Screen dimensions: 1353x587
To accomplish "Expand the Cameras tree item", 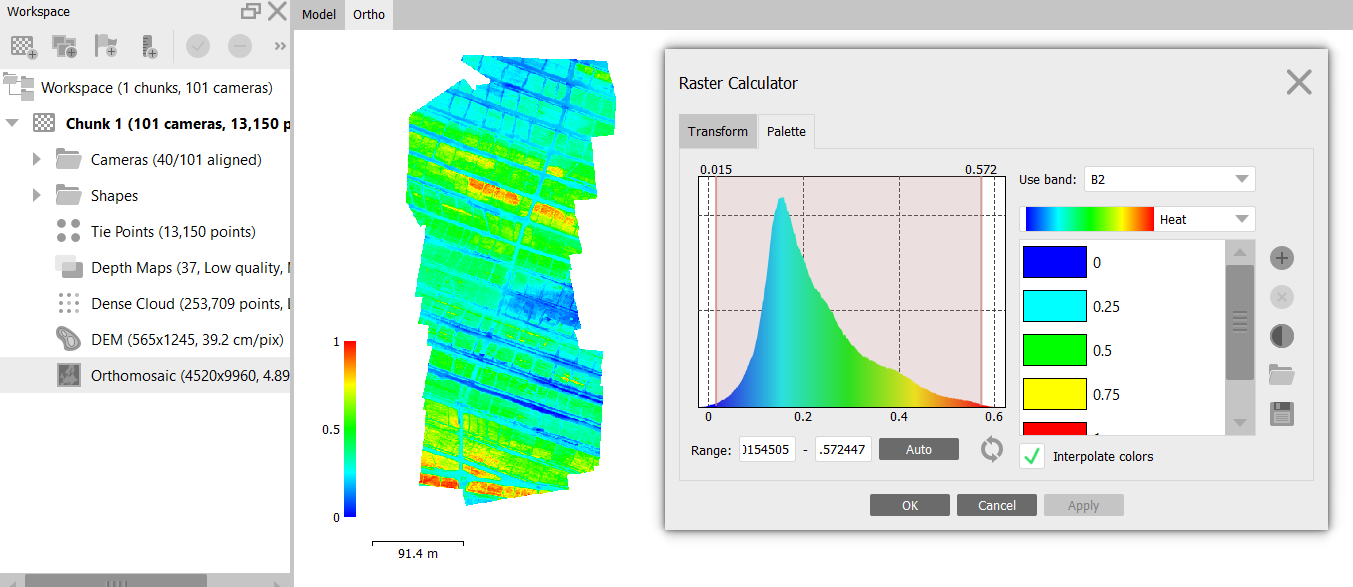I will (37, 160).
